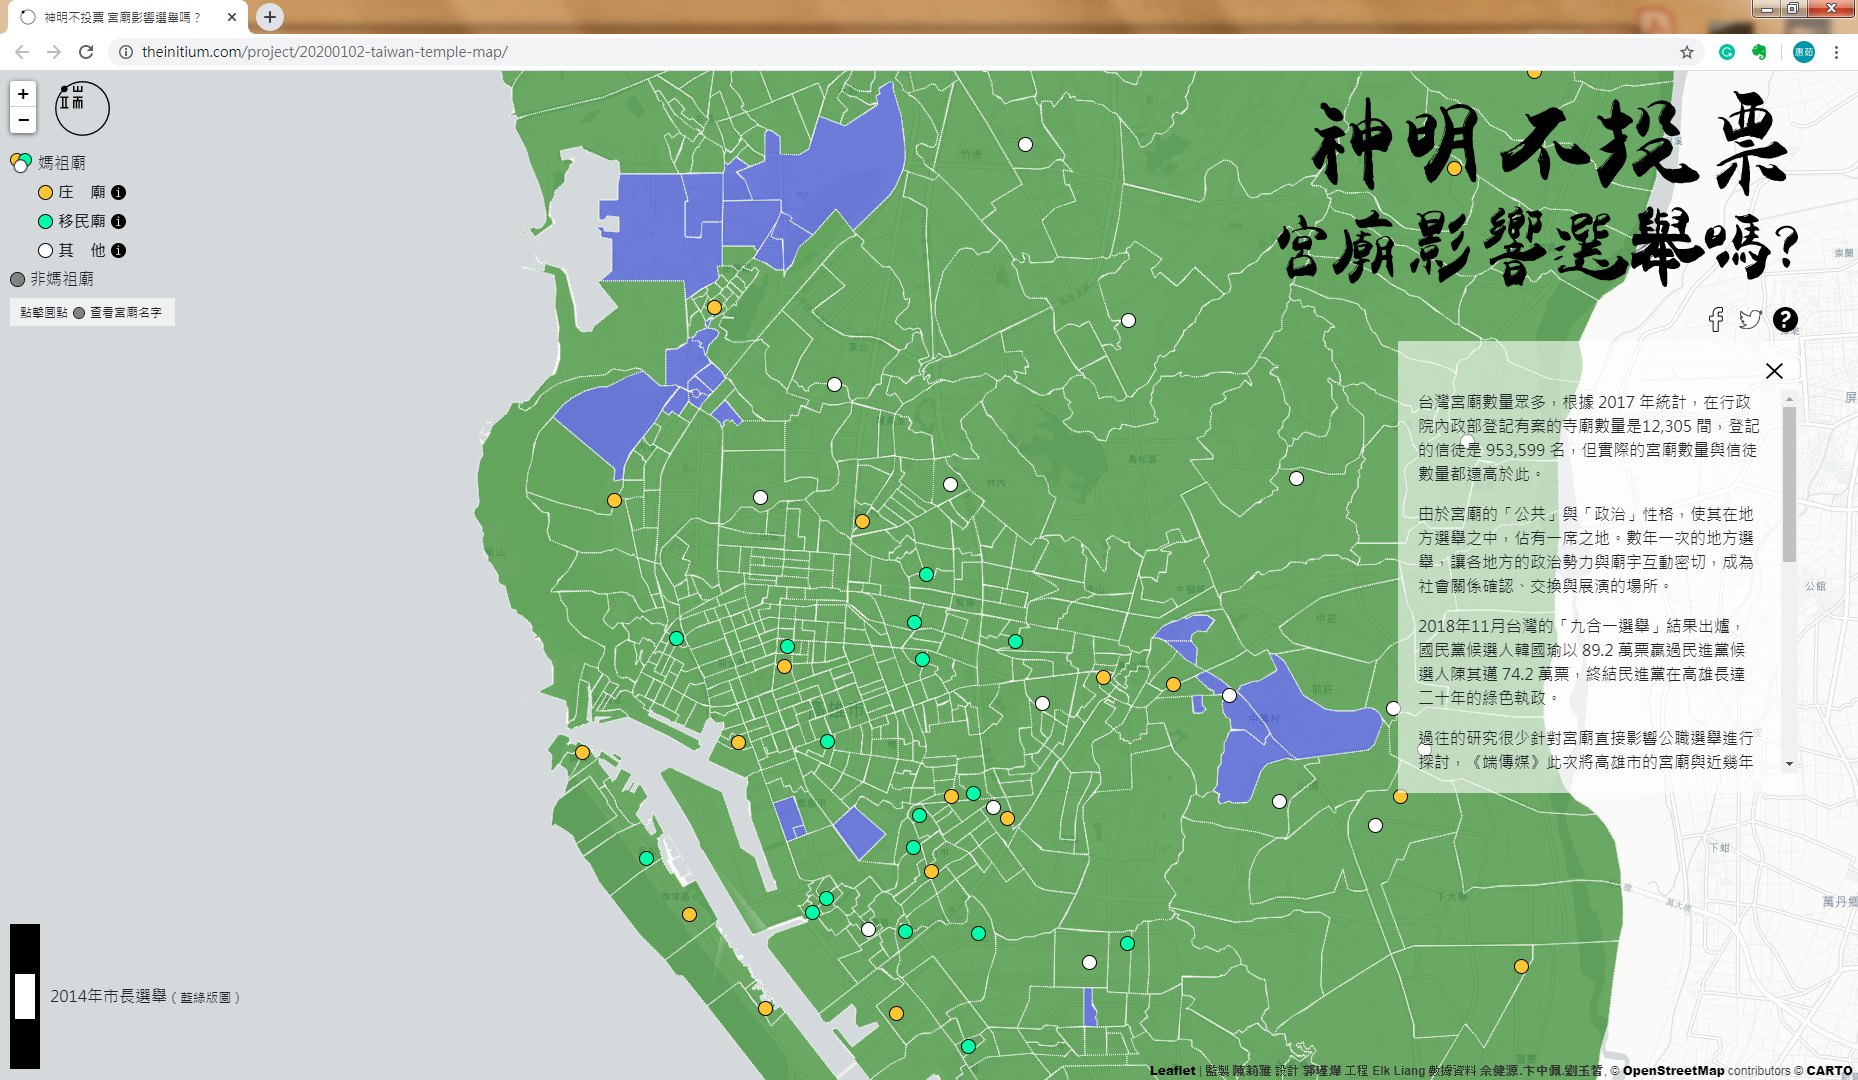Image resolution: width=1858 pixels, height=1080 pixels.
Task: Click the 點擊圓點 查看宮廟名字 hint box
Action: (x=92, y=312)
